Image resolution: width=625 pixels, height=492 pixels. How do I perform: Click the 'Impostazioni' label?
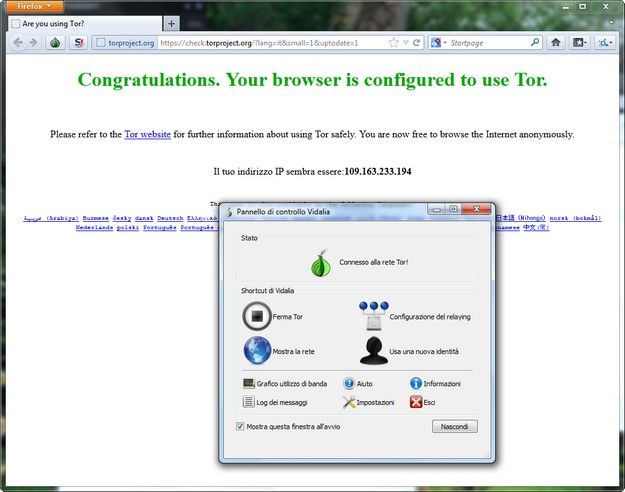click(375, 402)
